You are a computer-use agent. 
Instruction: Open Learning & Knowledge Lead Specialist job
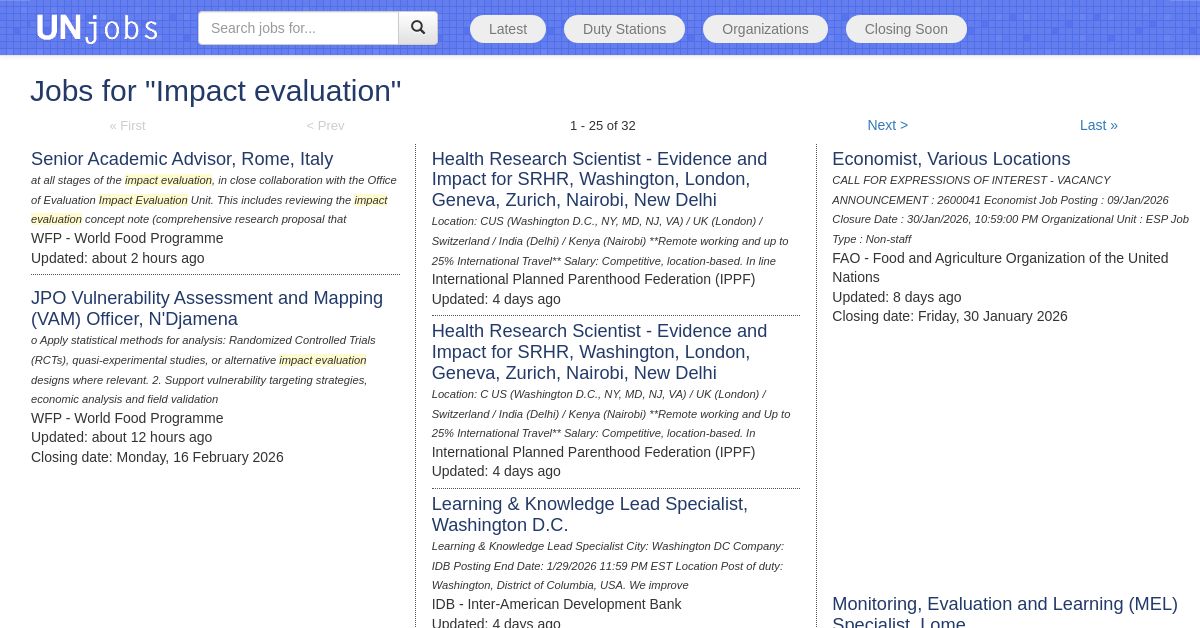pyautogui.click(x=589, y=514)
